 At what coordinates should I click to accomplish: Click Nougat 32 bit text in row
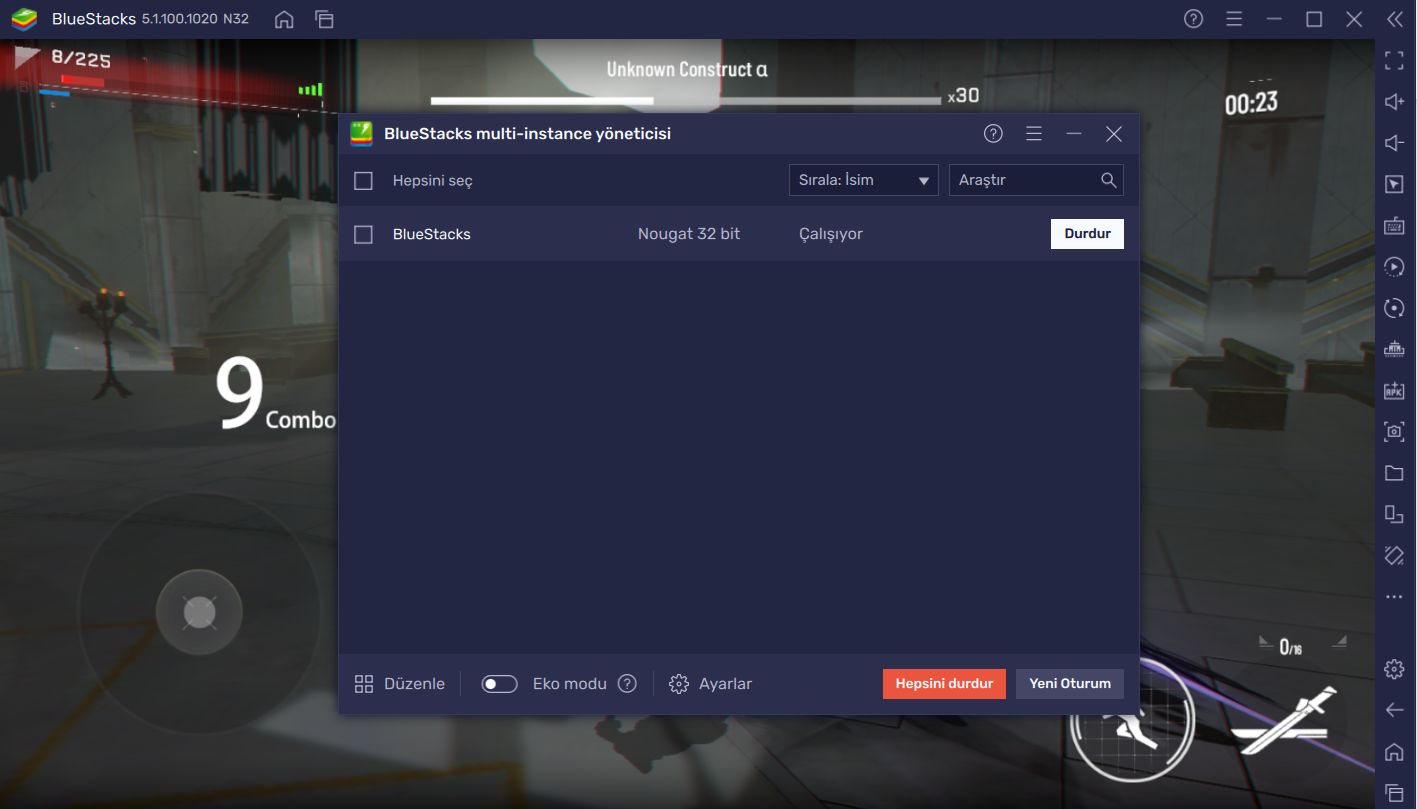click(x=689, y=234)
